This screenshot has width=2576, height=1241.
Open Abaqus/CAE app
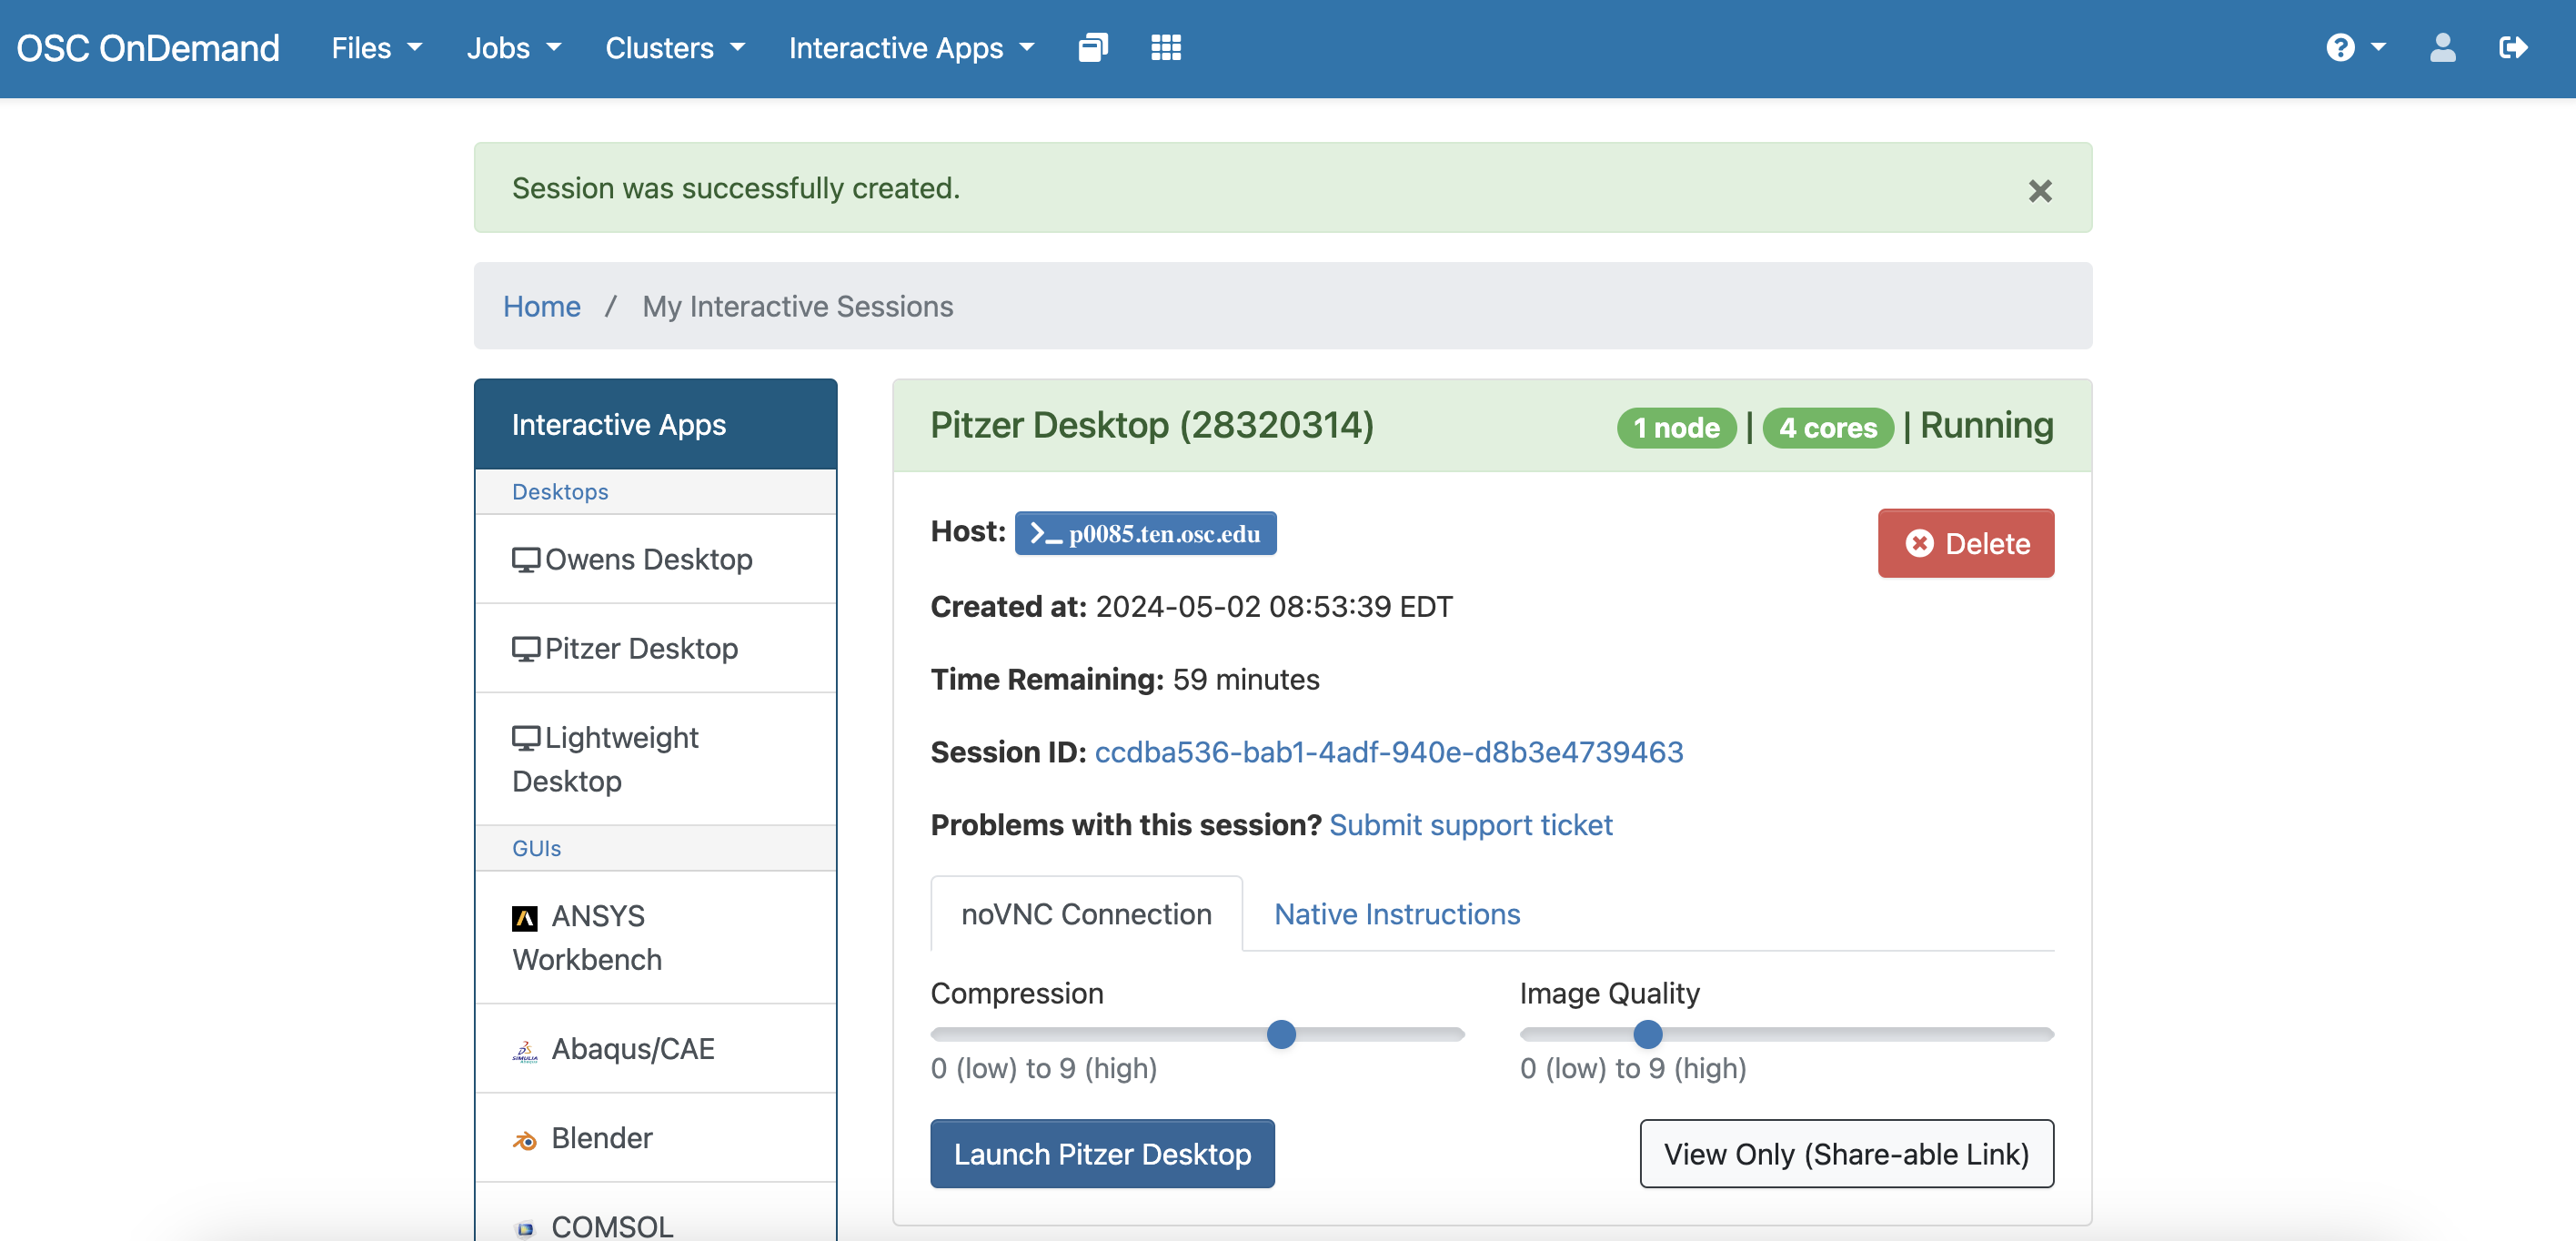(655, 1049)
